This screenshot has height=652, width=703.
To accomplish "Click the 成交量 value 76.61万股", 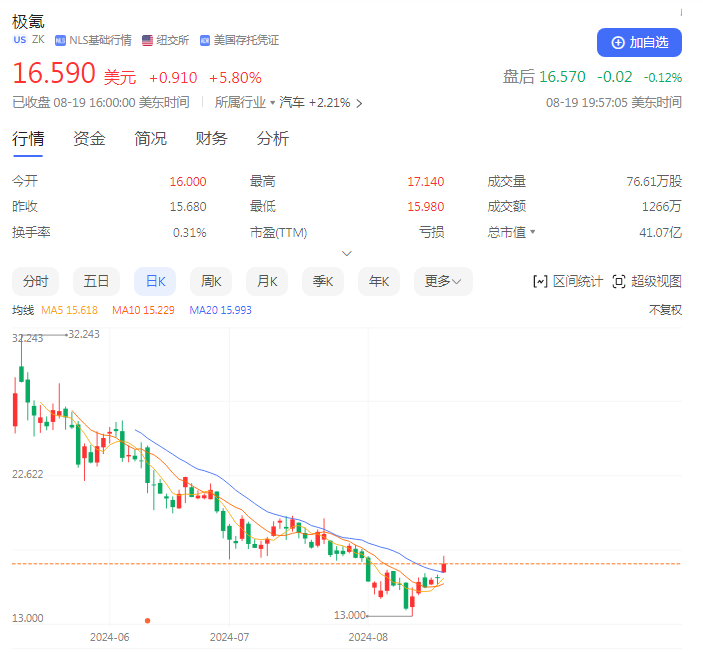I will tap(654, 182).
